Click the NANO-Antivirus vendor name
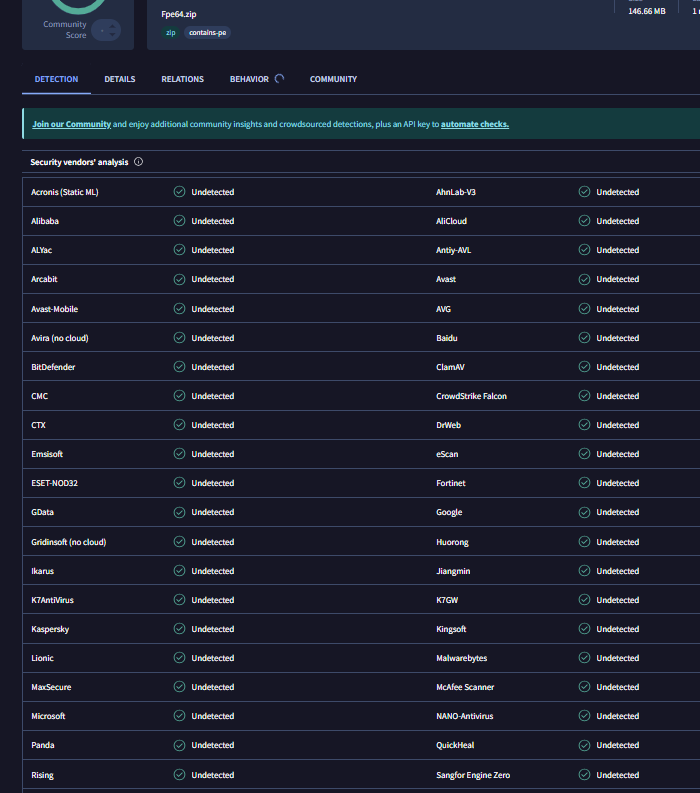This screenshot has width=700, height=793. tap(465, 716)
